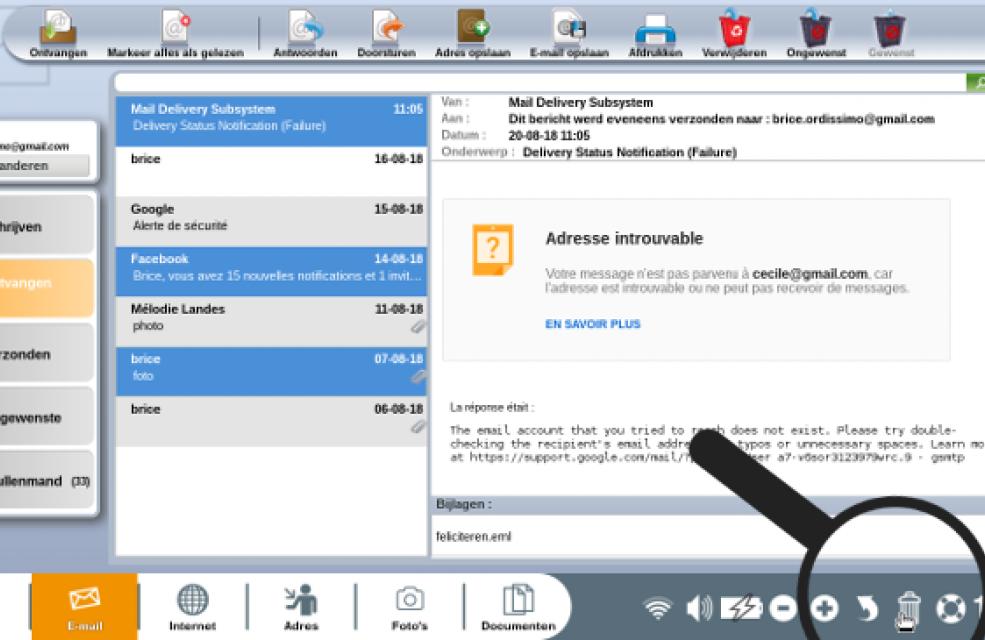Screen dimensions: 985x640
Task: Open the Ongewenste folder
Action: coord(46,418)
